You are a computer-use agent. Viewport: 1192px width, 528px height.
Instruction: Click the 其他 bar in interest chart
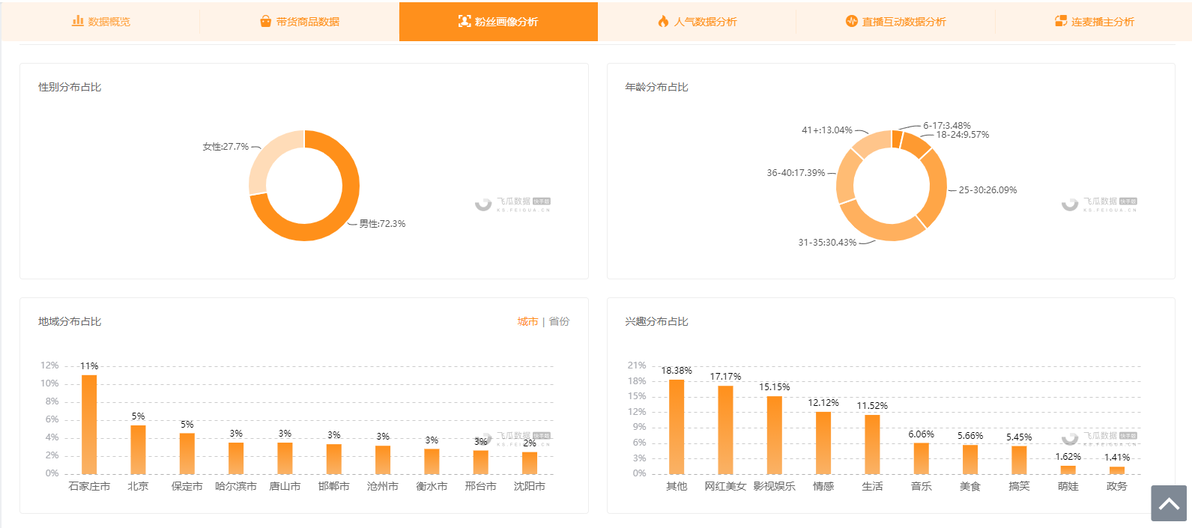point(677,426)
